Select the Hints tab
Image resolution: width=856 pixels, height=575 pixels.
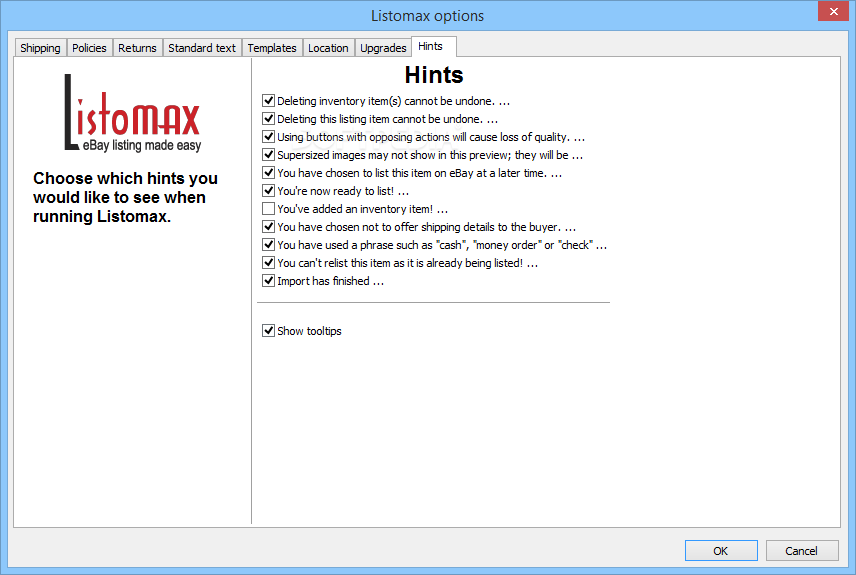pos(433,46)
